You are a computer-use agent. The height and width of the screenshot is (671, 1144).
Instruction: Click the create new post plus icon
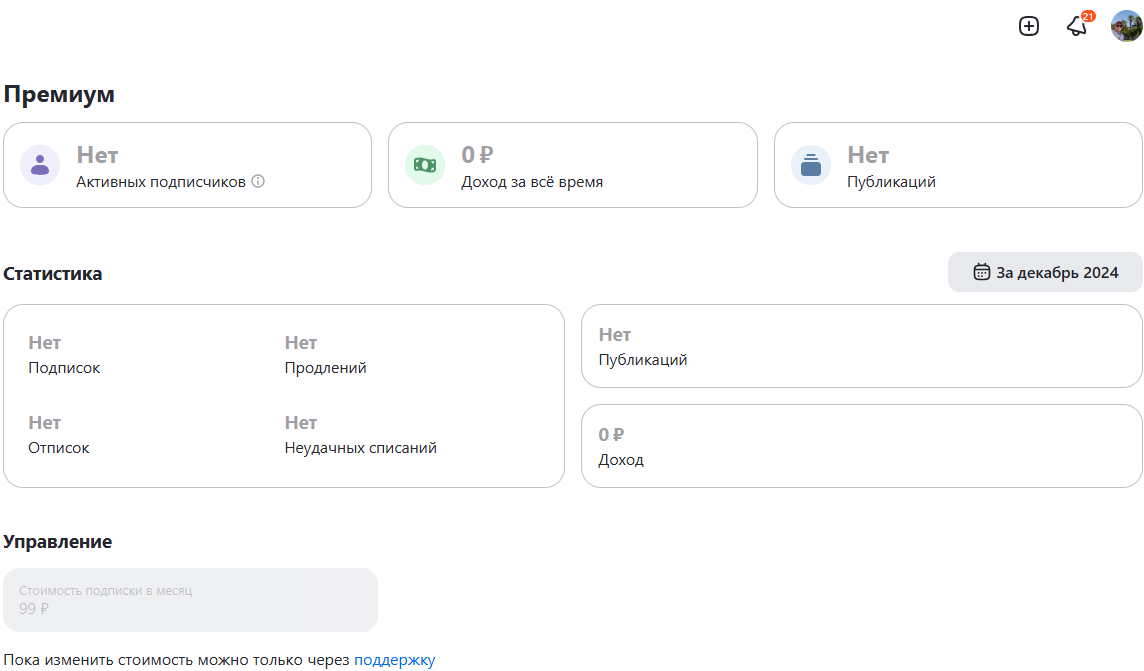(1029, 26)
